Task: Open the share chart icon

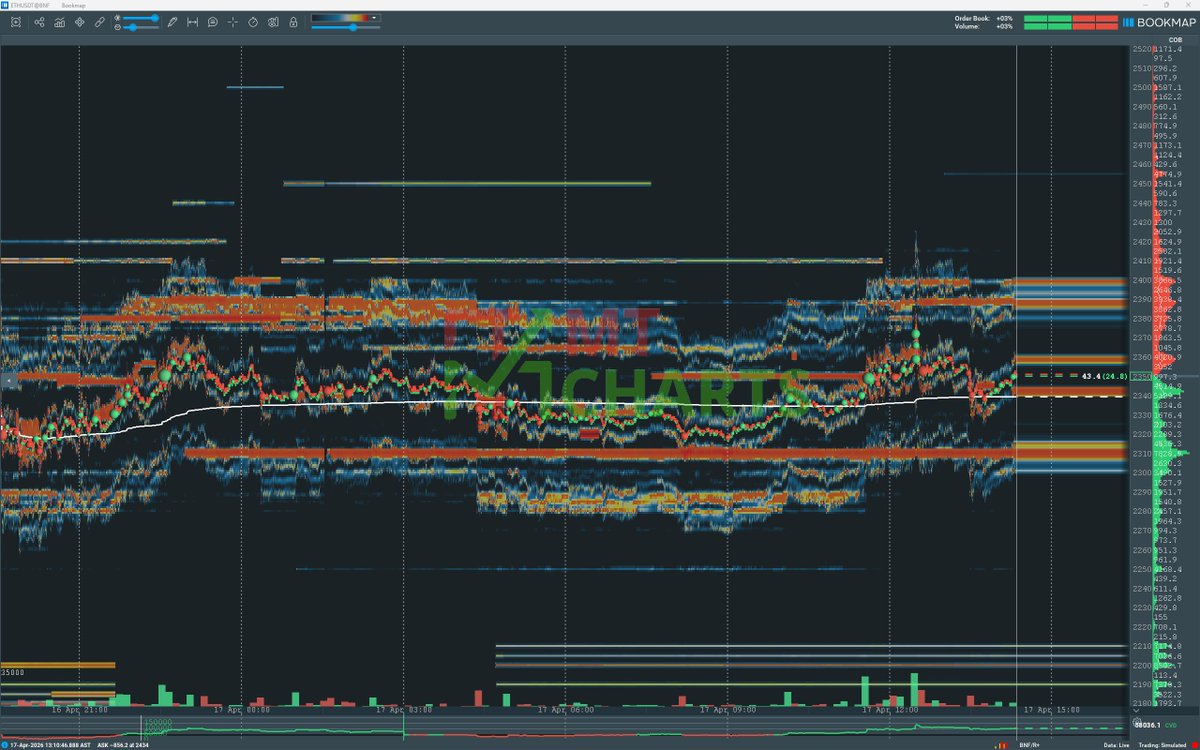Action: 39,22
